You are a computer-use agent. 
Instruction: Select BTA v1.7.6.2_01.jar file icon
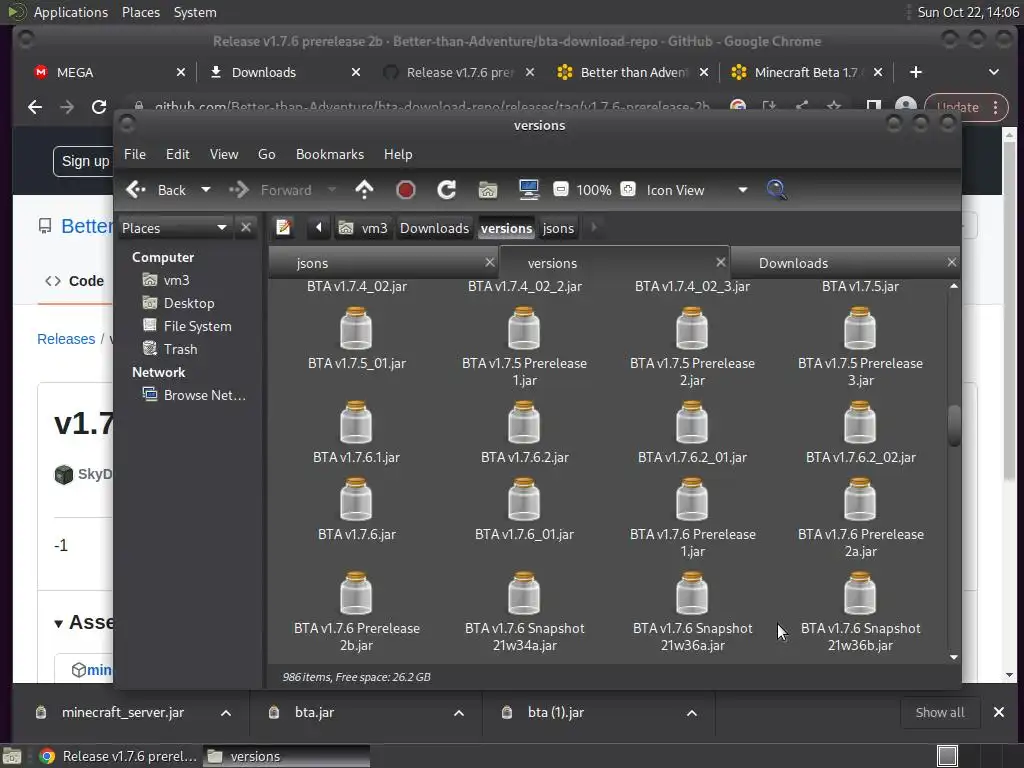[692, 423]
